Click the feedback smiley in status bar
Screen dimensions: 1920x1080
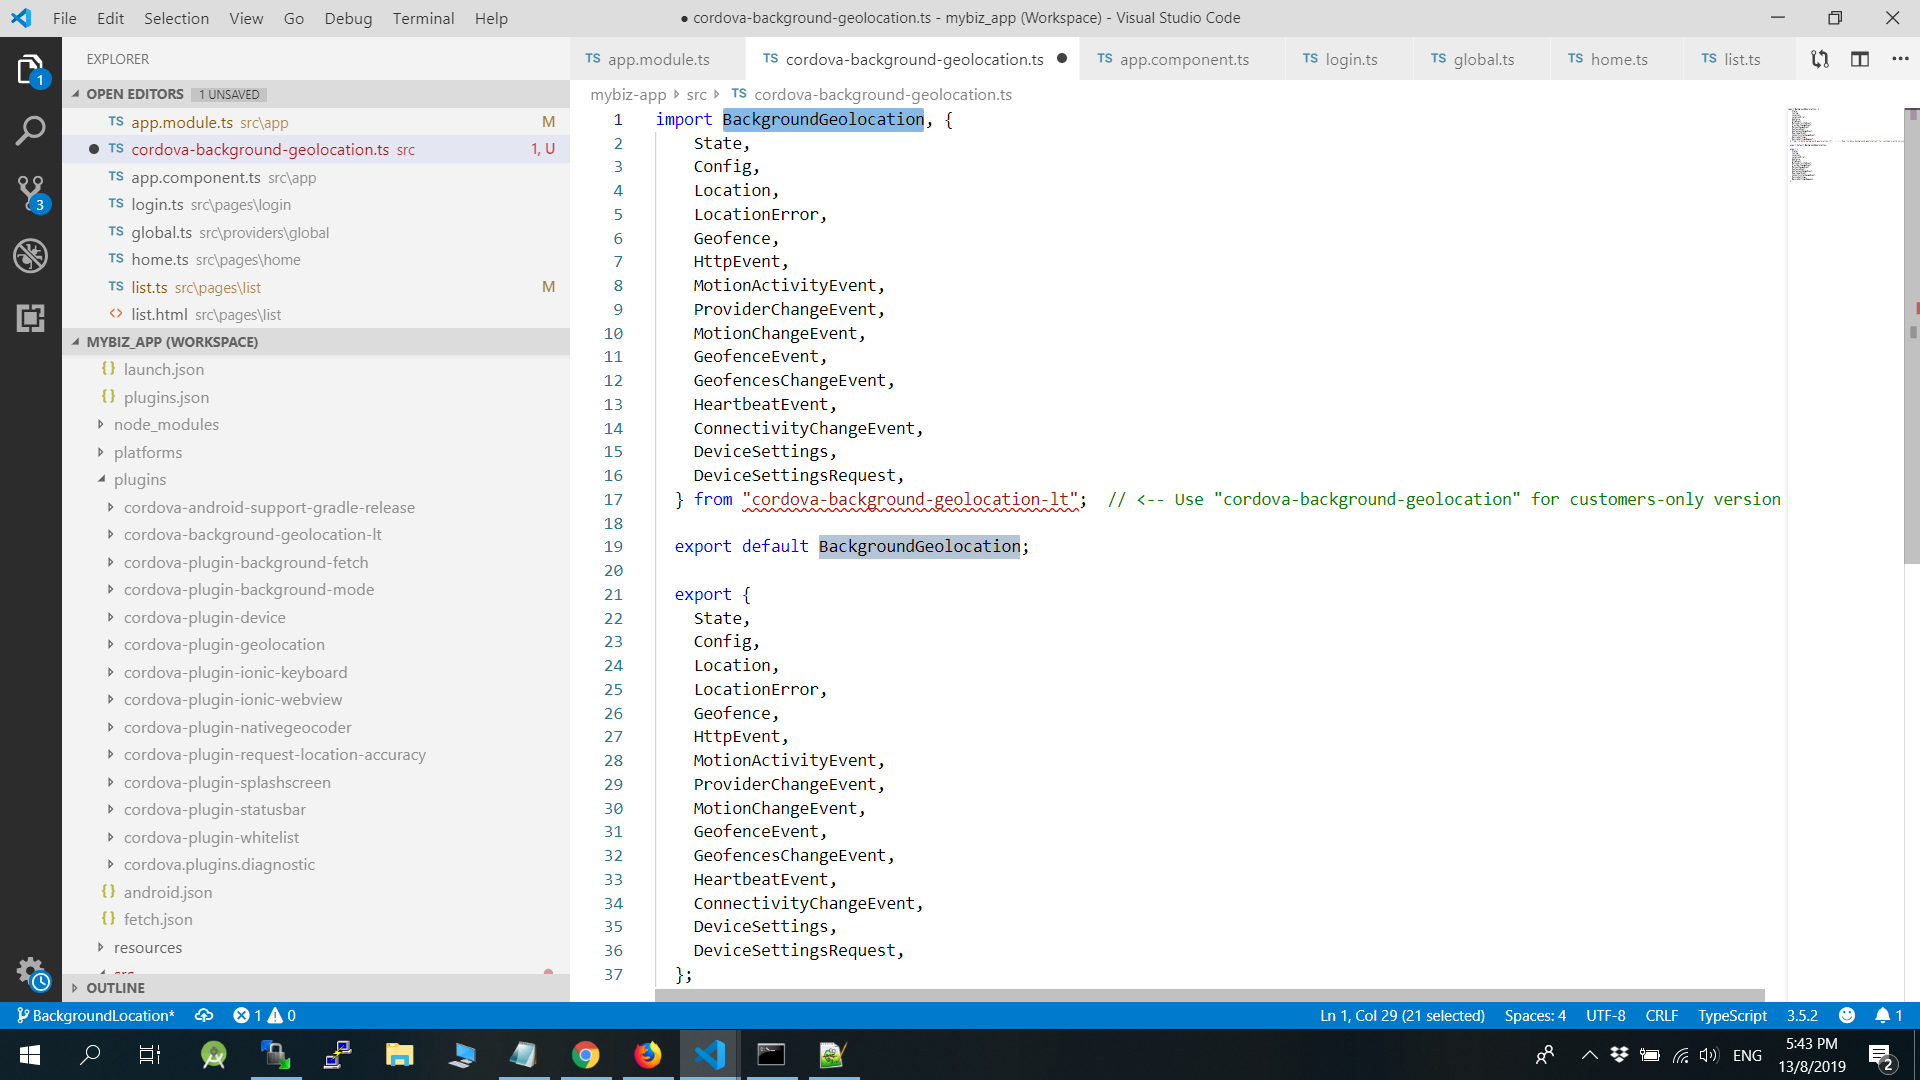click(x=1846, y=1015)
